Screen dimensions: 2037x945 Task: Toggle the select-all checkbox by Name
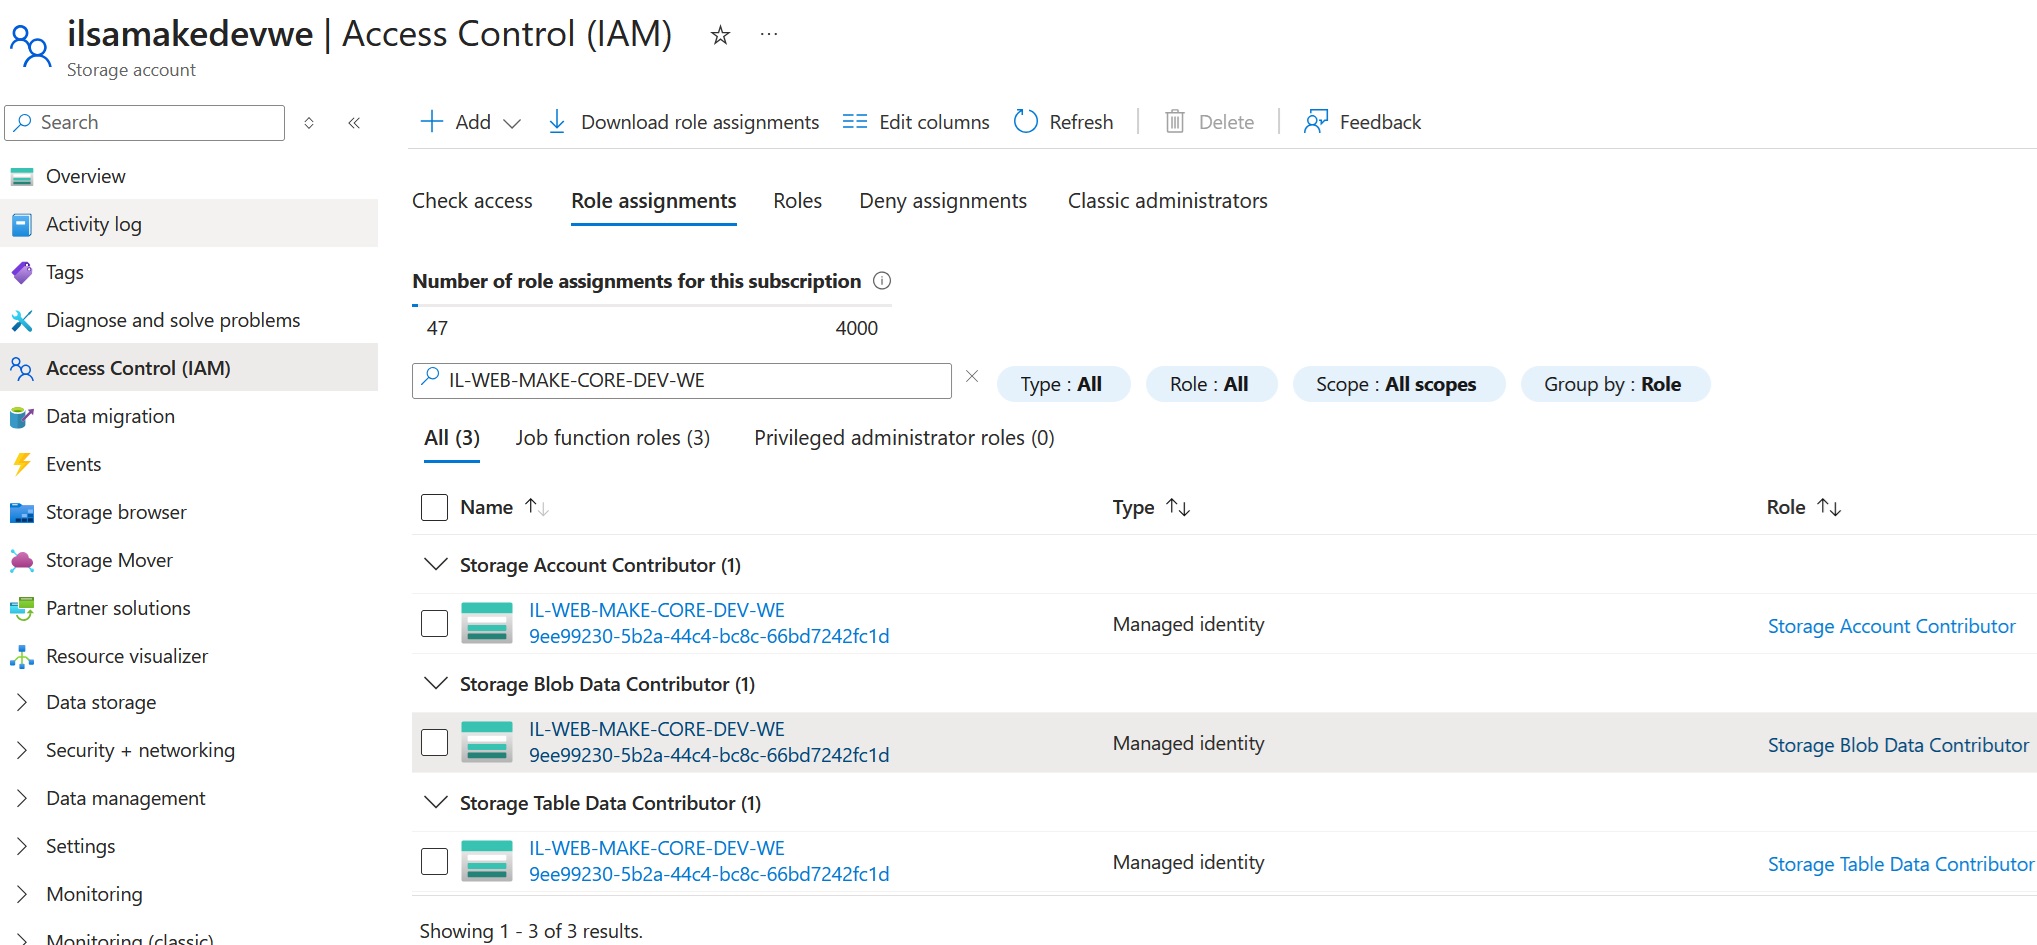(x=434, y=507)
